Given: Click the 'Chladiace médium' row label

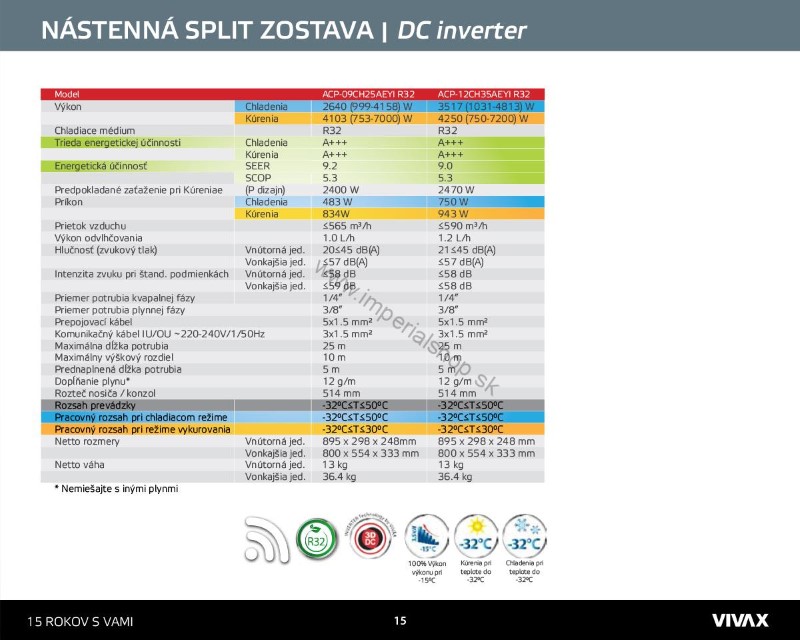Looking at the screenshot, I should (94, 131).
